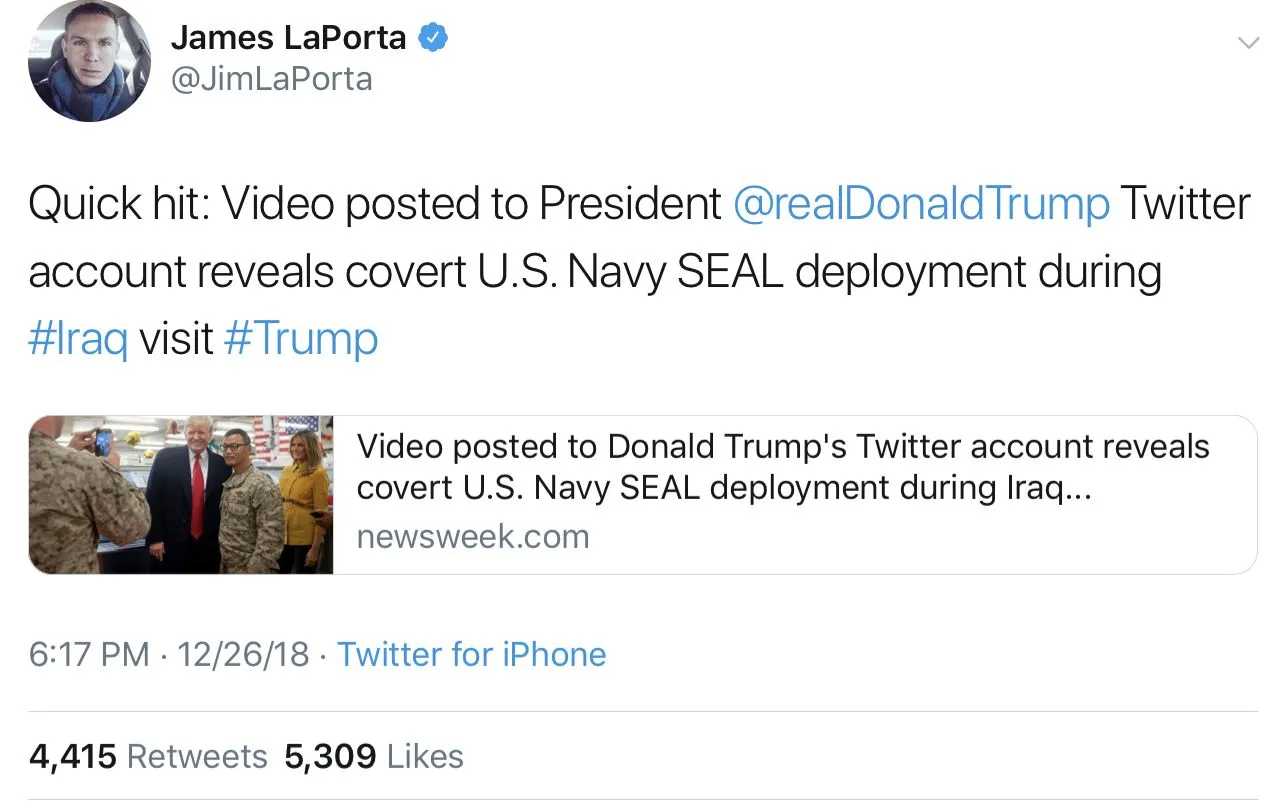Image resolution: width=1265 pixels, height=803 pixels.
Task: Select the #Trump hashtag
Action: click(x=301, y=339)
